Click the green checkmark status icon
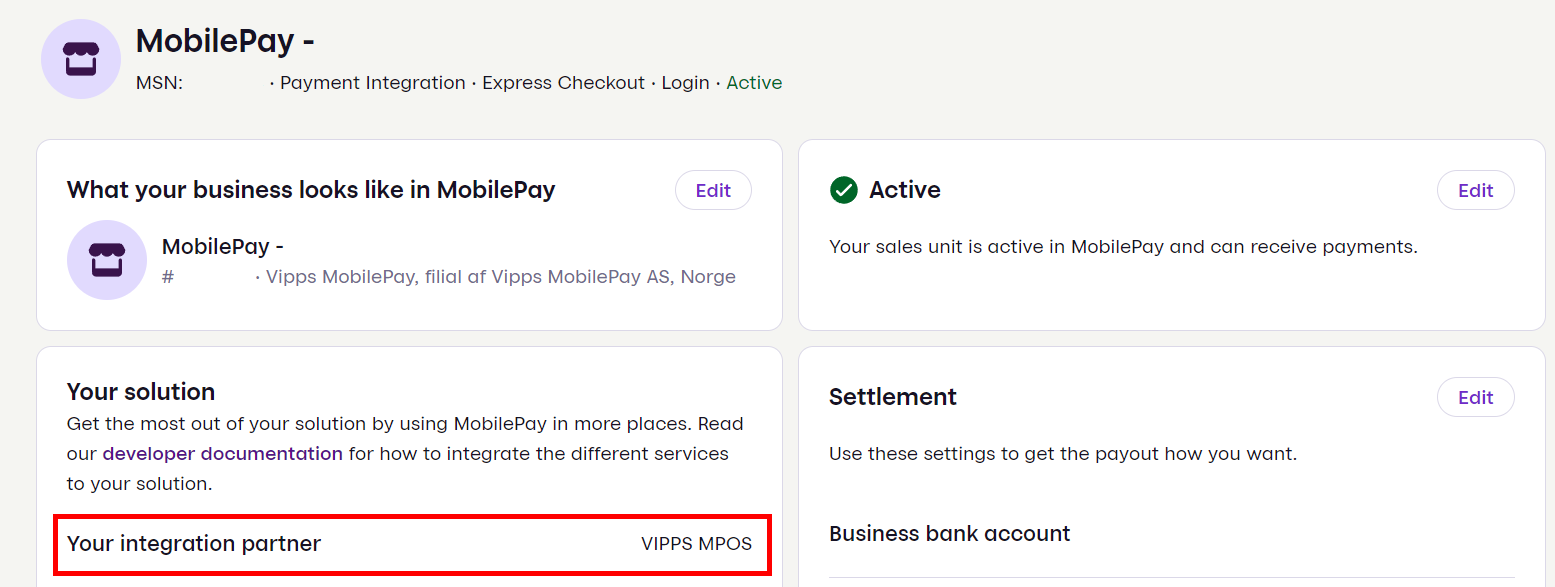The height and width of the screenshot is (587, 1555). click(x=844, y=190)
